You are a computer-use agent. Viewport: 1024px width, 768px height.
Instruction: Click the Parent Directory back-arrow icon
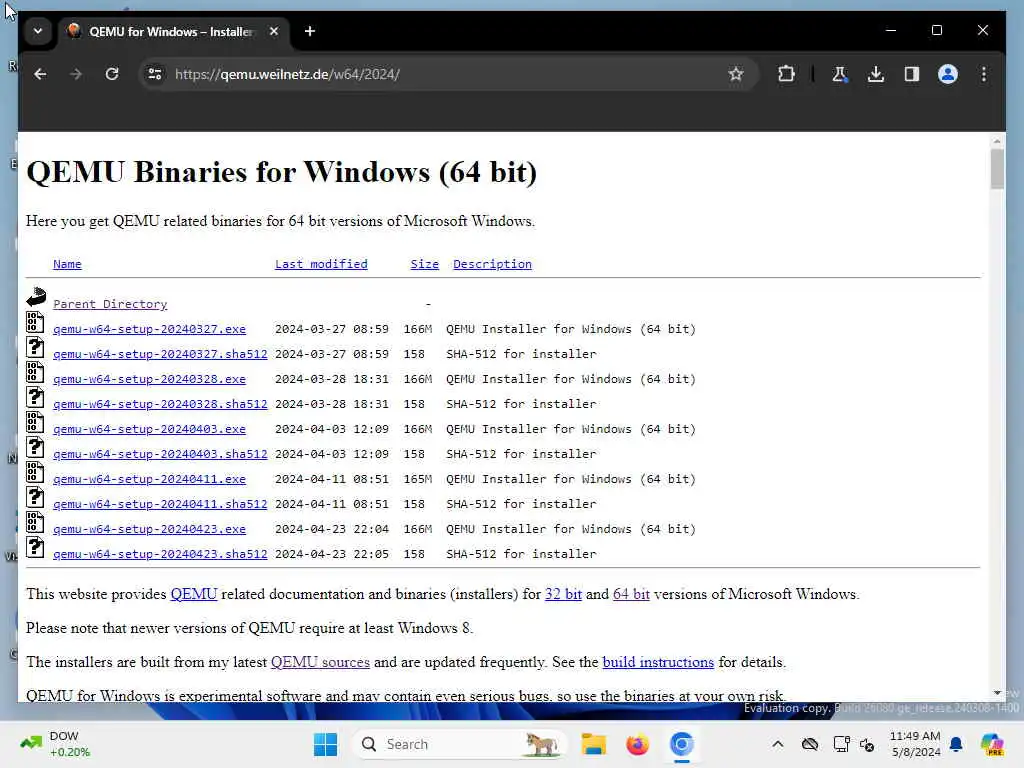[36, 297]
